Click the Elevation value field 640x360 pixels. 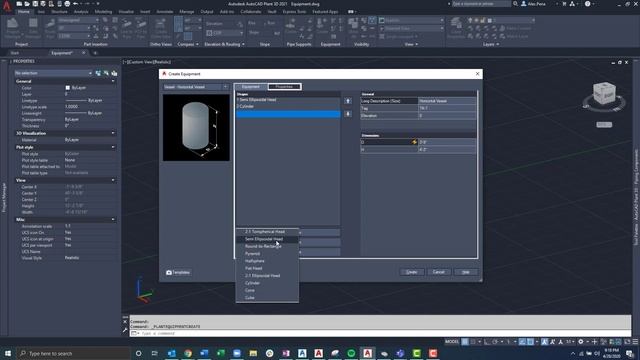point(447,116)
